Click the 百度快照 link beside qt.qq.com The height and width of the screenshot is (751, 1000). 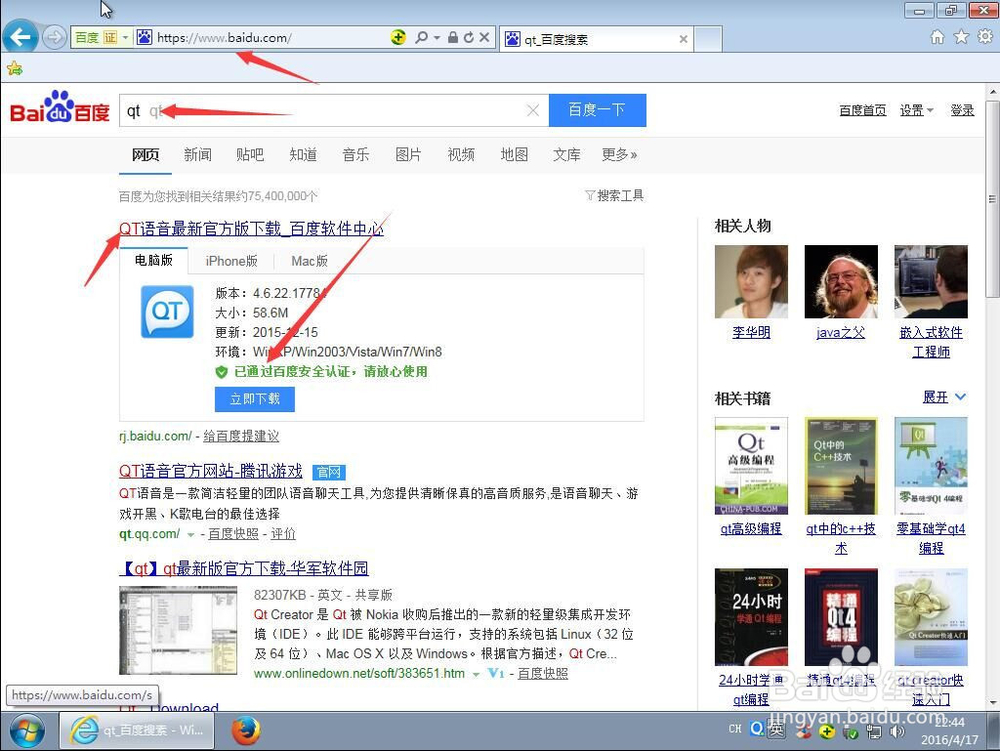233,534
